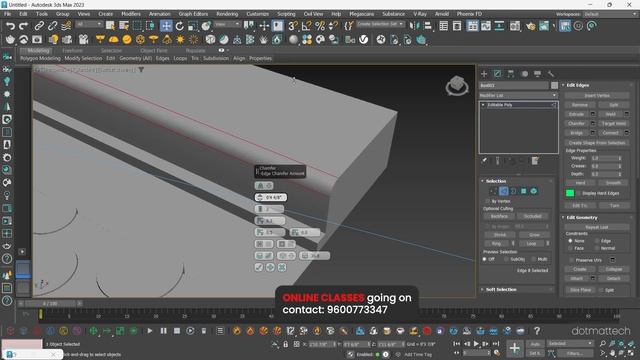Click the Edge Chamfer Amount caddy field

[x=271, y=198]
